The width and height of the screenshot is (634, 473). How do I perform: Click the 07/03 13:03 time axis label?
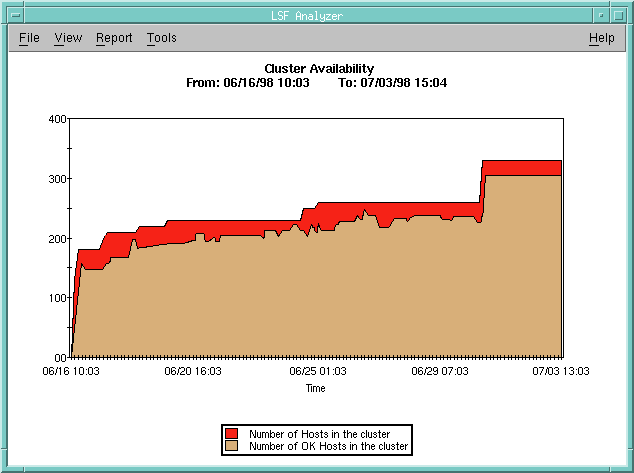(x=561, y=371)
